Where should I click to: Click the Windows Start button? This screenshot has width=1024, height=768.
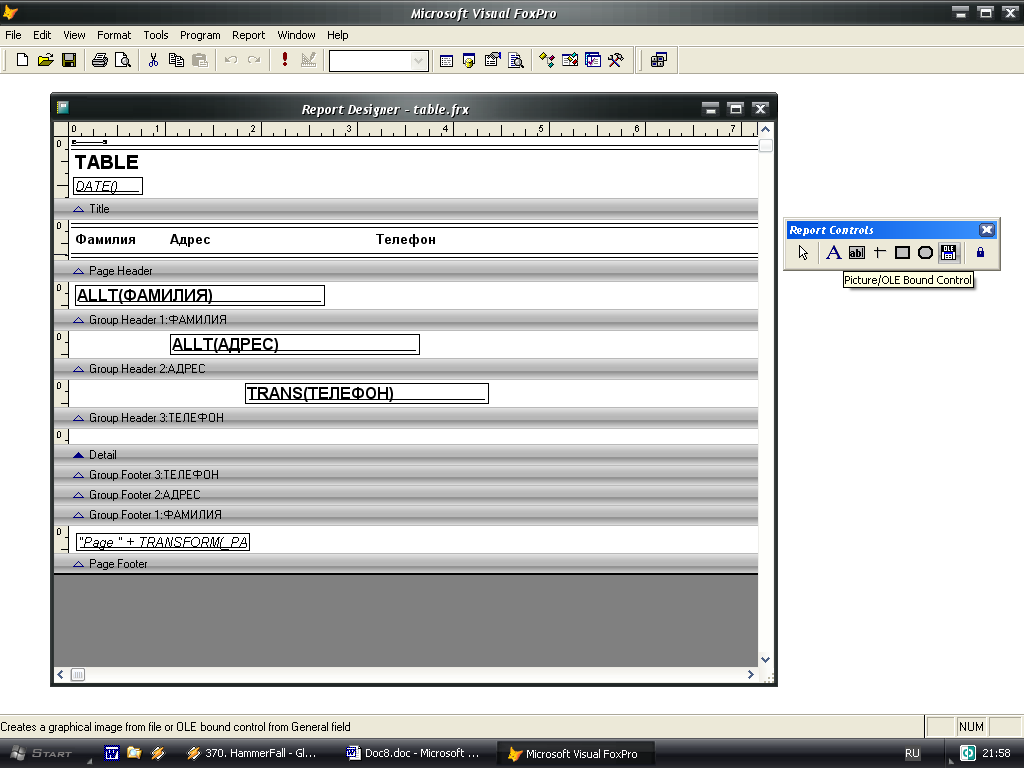(x=42, y=753)
